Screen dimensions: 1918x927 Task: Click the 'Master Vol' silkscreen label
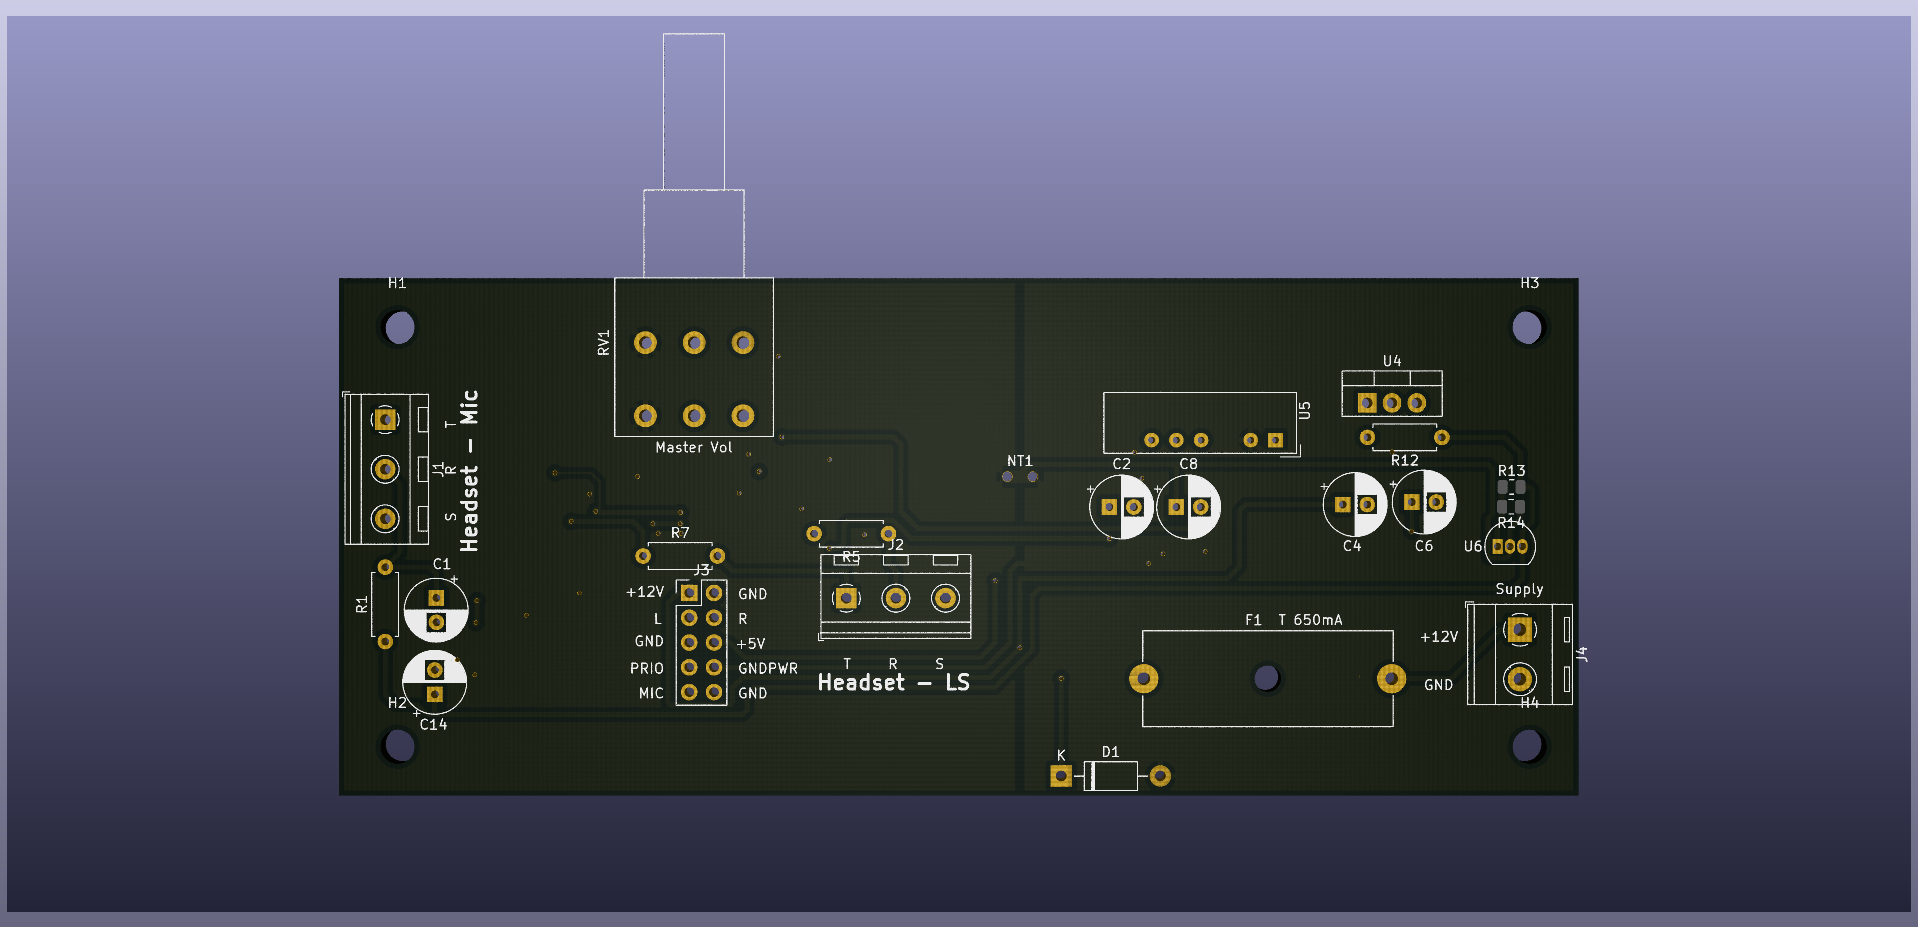point(693,448)
